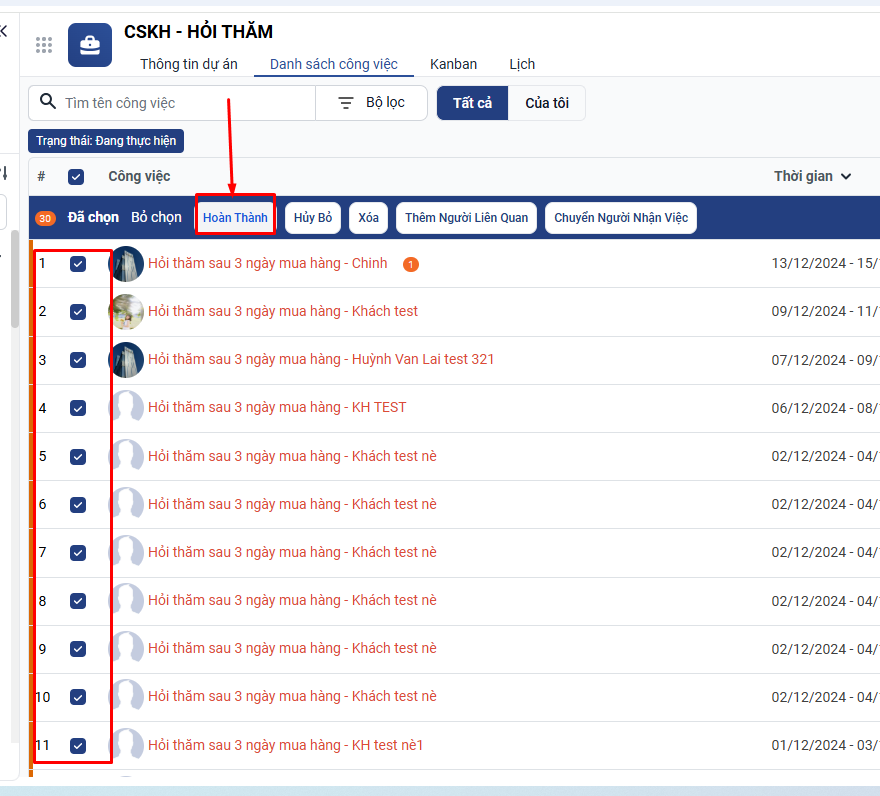Image resolution: width=880 pixels, height=796 pixels.
Task: Switch to the Kanban tab
Action: tap(453, 64)
